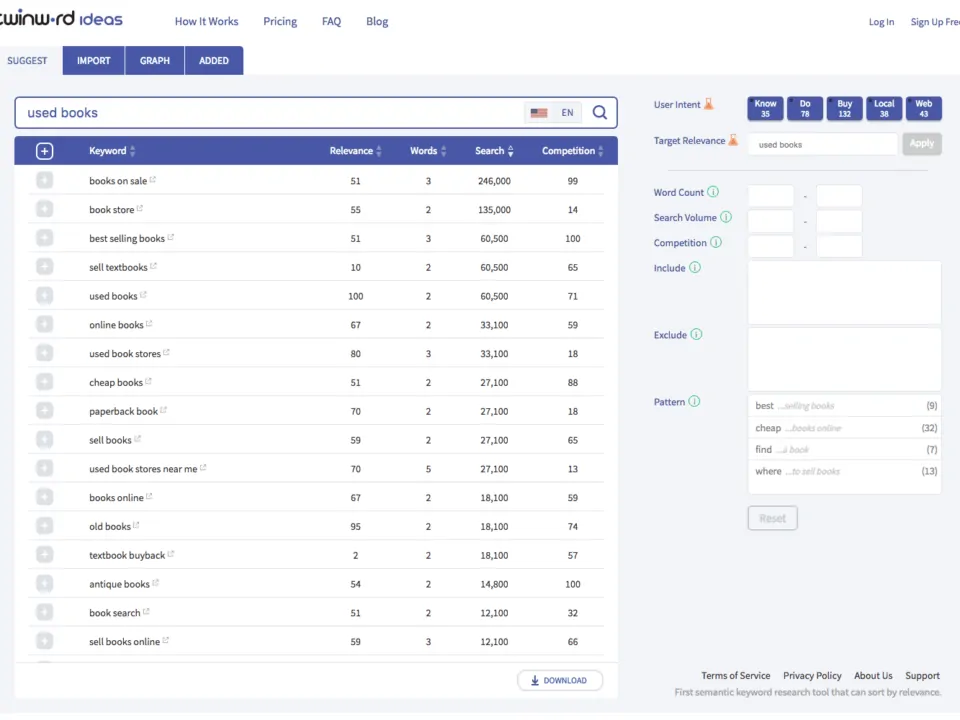Toggle the Do intent filter

pyautogui.click(x=805, y=108)
